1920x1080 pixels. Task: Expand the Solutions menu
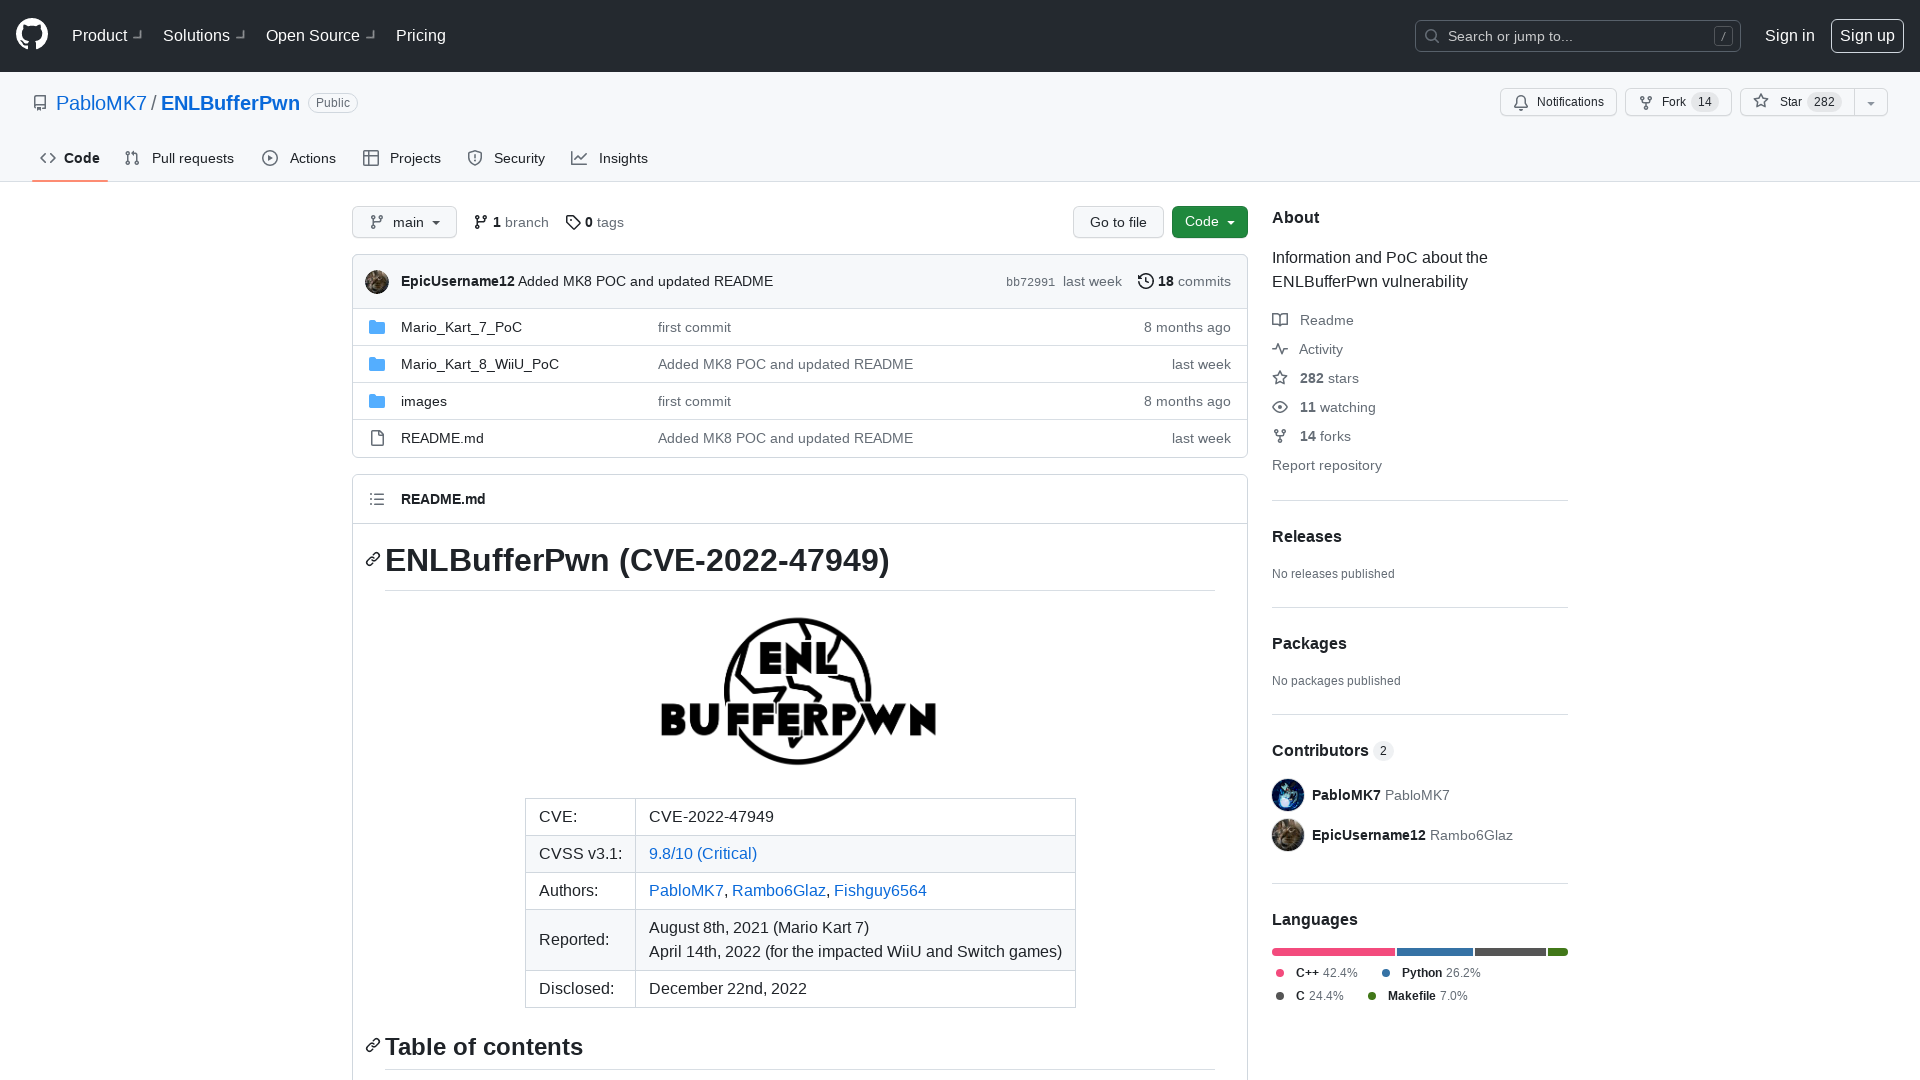pos(204,35)
